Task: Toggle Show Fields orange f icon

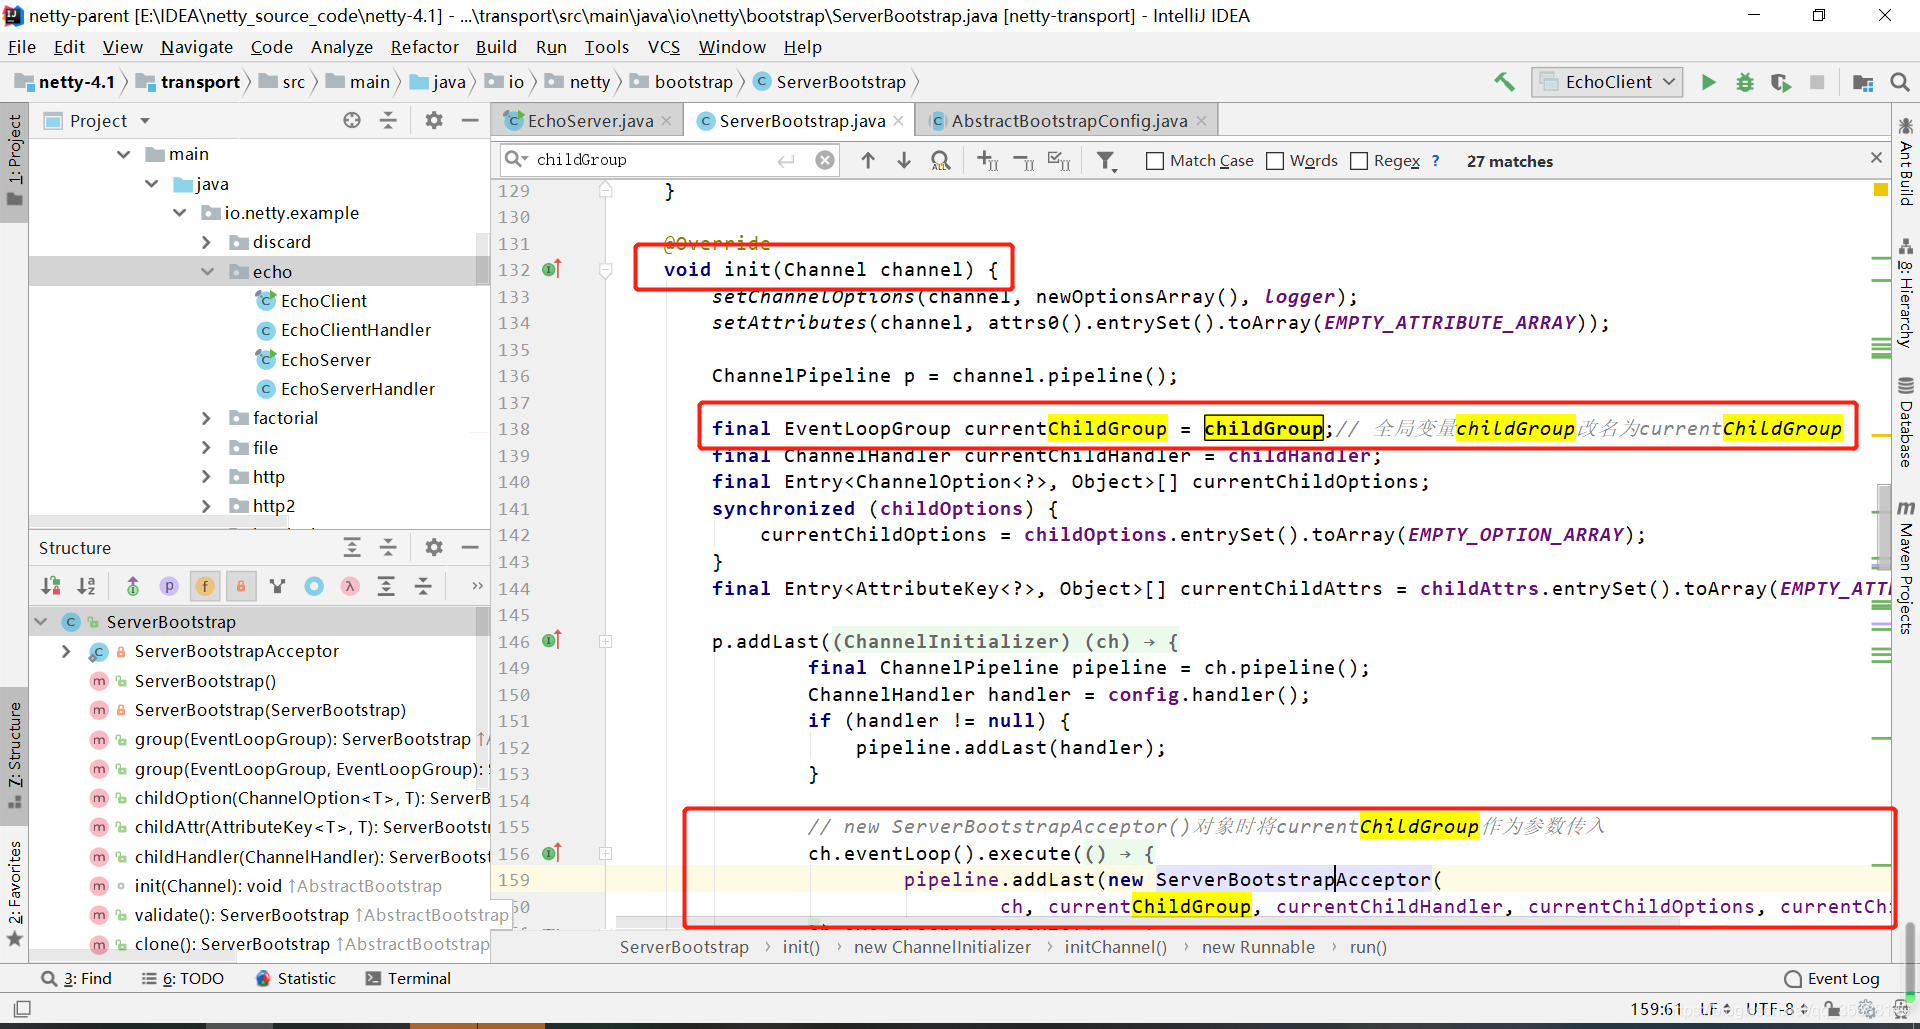Action: coord(205,586)
